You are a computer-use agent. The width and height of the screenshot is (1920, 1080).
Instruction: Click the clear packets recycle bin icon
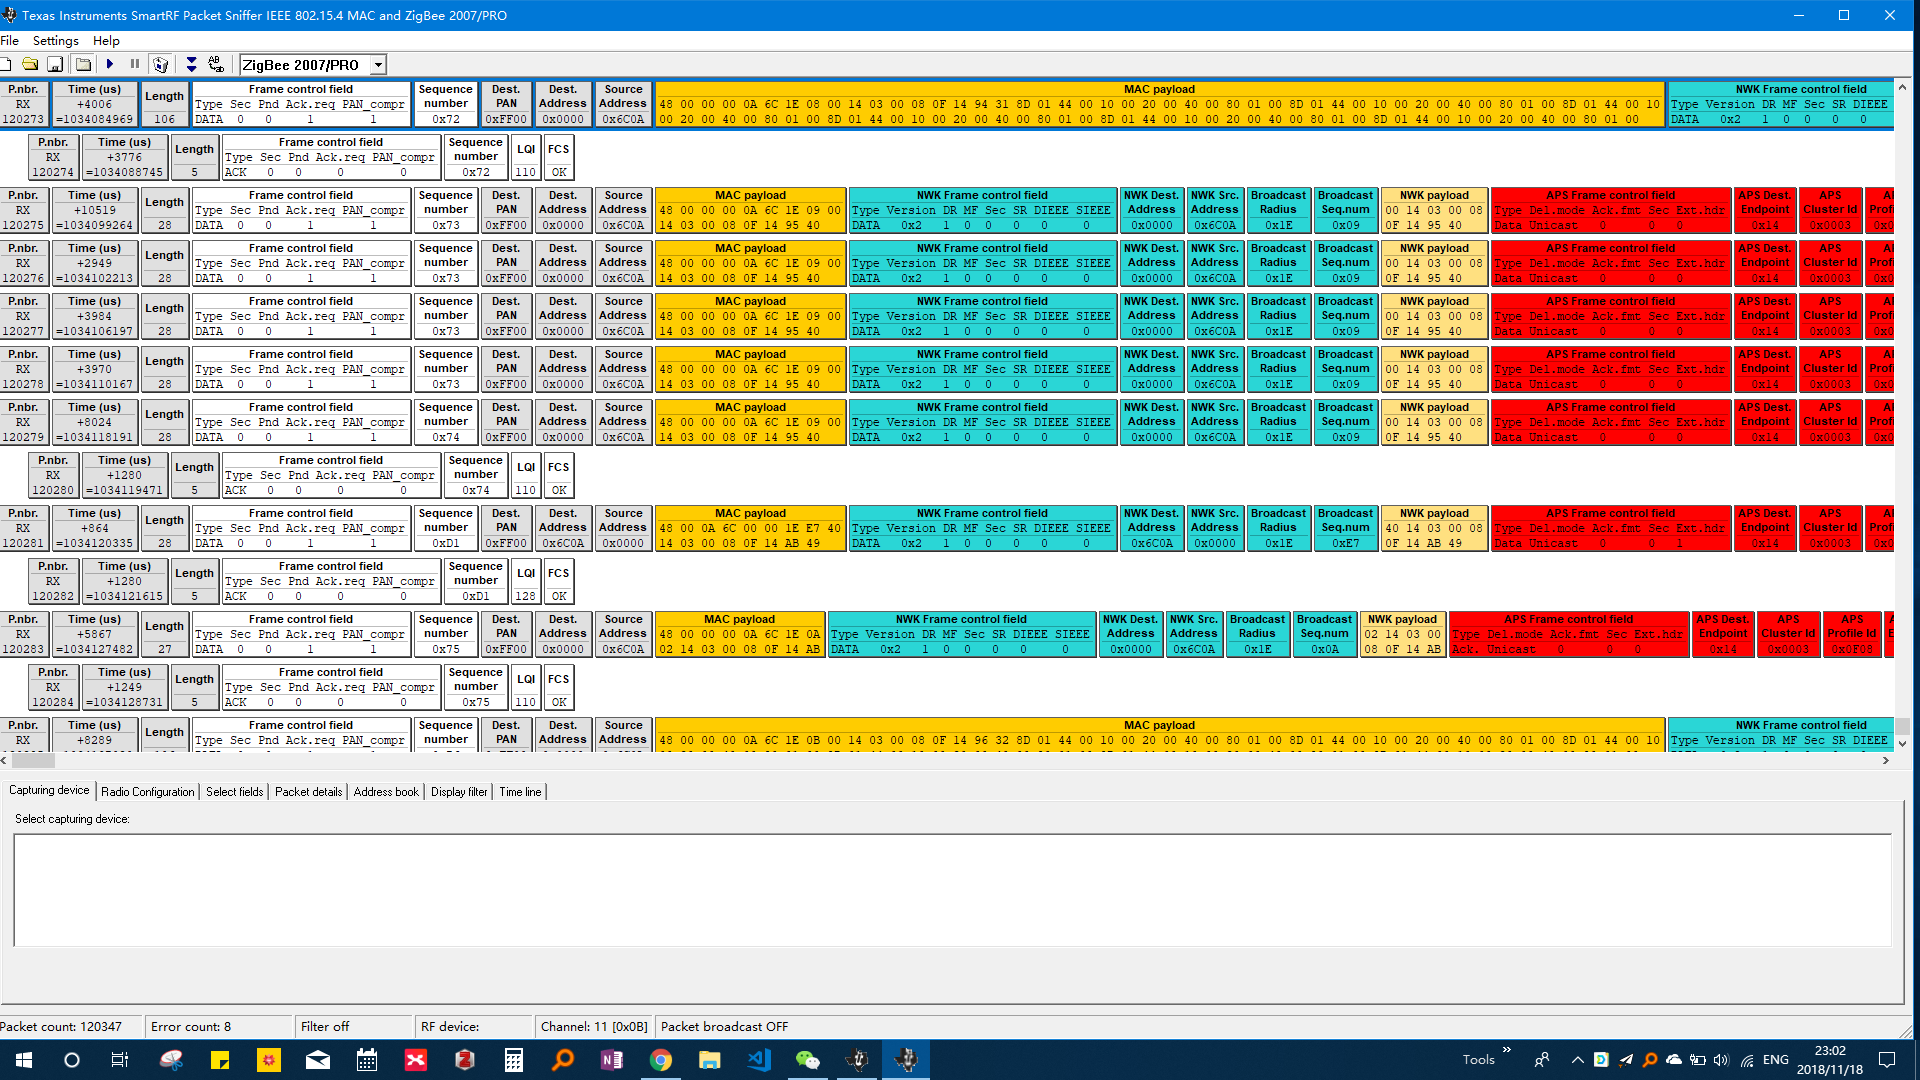click(x=160, y=64)
